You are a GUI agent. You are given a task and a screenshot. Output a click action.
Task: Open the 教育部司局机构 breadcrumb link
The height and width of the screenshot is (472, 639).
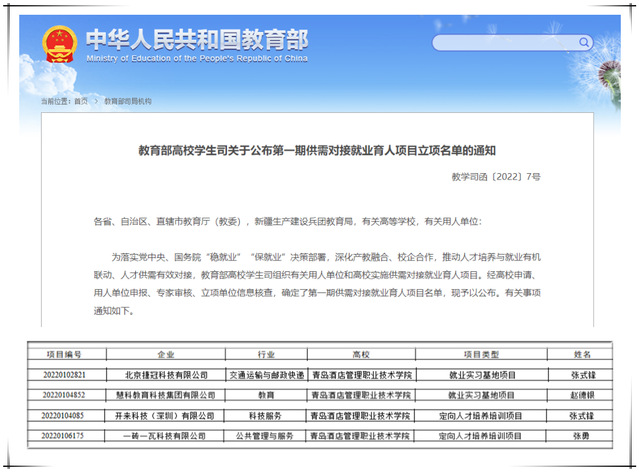(x=128, y=101)
